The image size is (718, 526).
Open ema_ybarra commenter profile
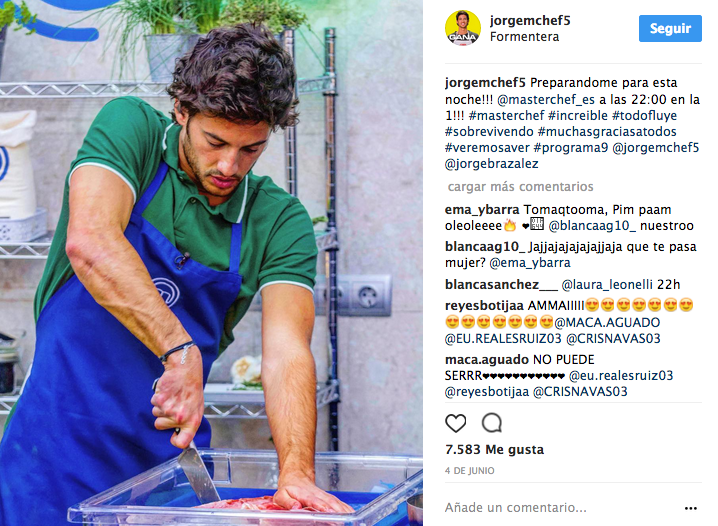click(482, 210)
